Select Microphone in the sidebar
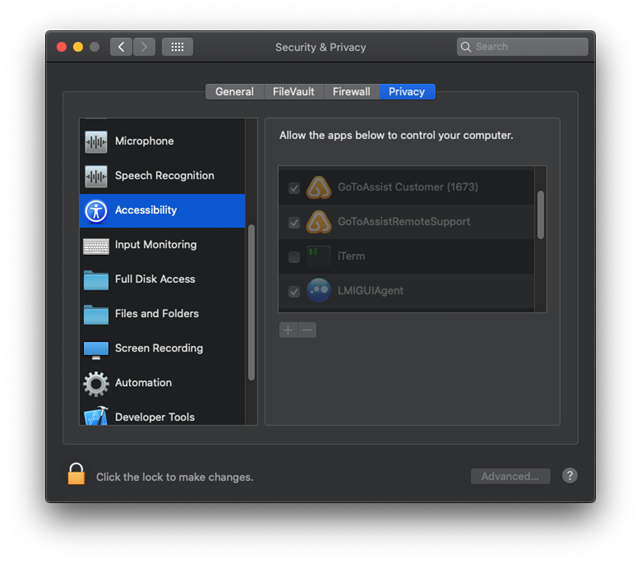 tap(162, 141)
